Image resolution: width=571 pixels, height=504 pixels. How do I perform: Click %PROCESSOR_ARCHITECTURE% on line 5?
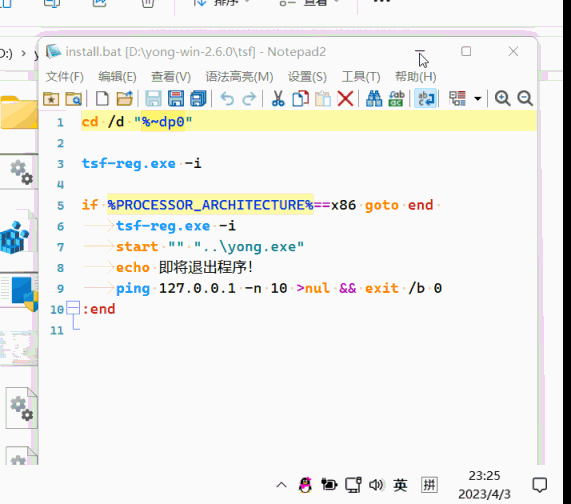click(x=210, y=205)
